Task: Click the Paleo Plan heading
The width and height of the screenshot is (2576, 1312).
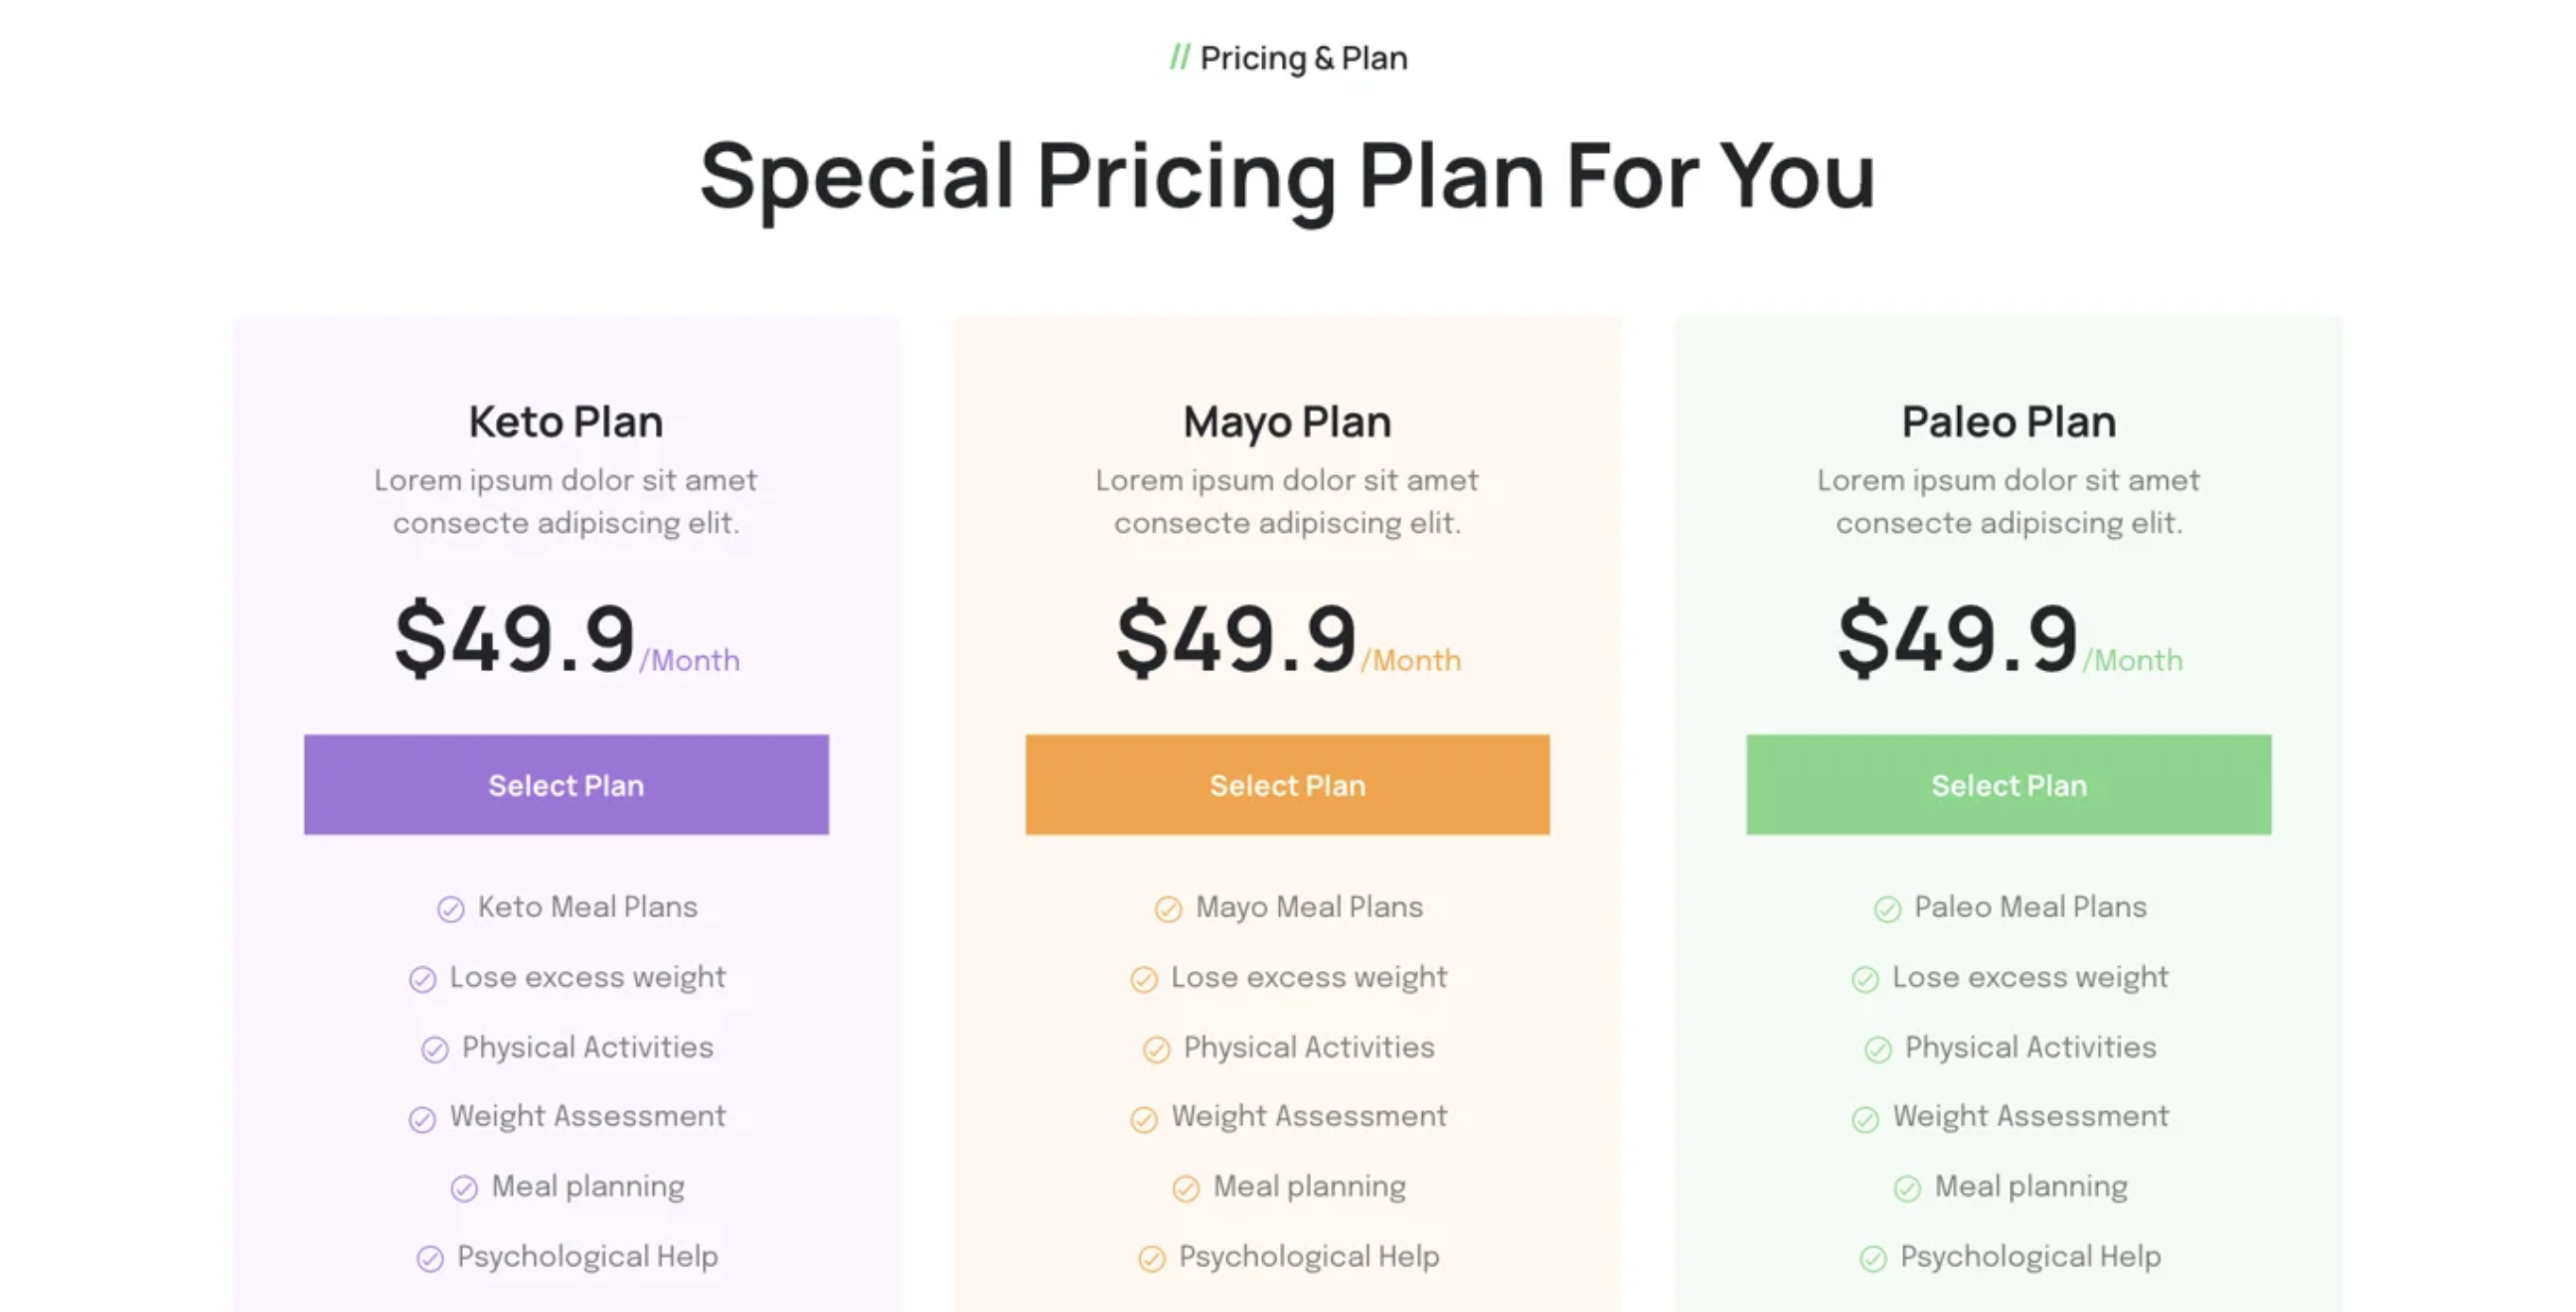Action: click(x=2008, y=422)
